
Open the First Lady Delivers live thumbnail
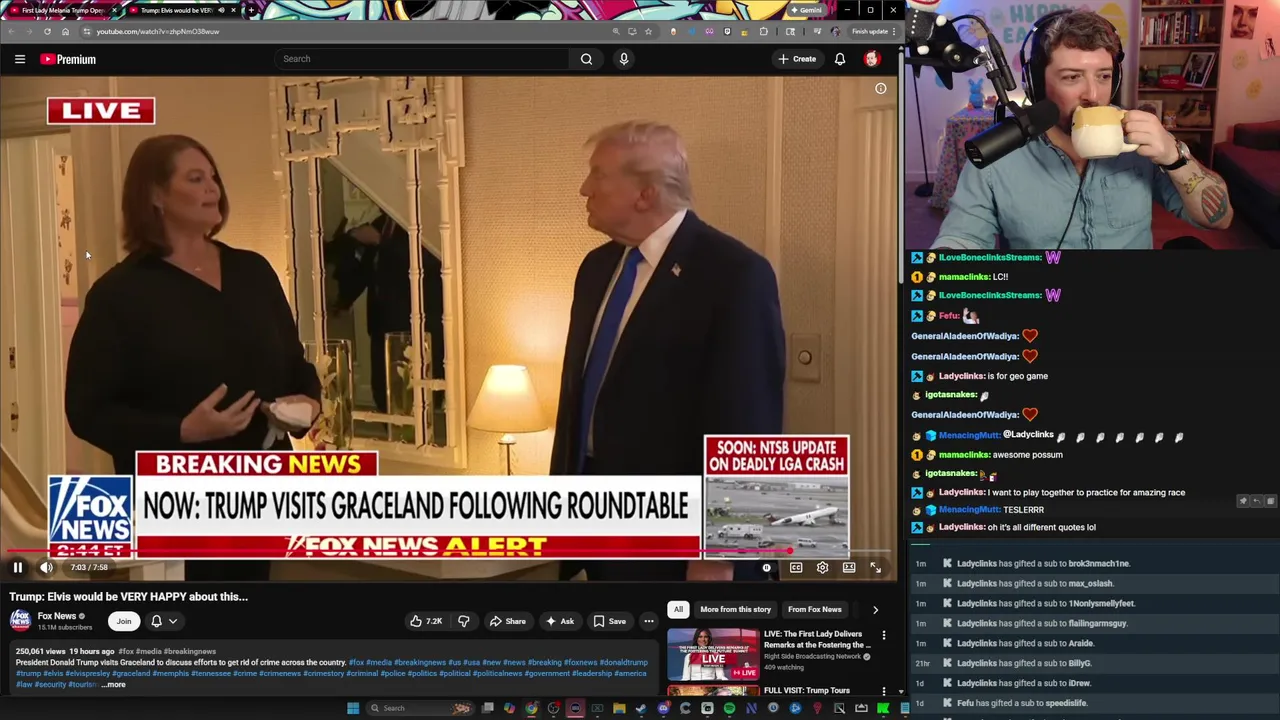pyautogui.click(x=713, y=653)
